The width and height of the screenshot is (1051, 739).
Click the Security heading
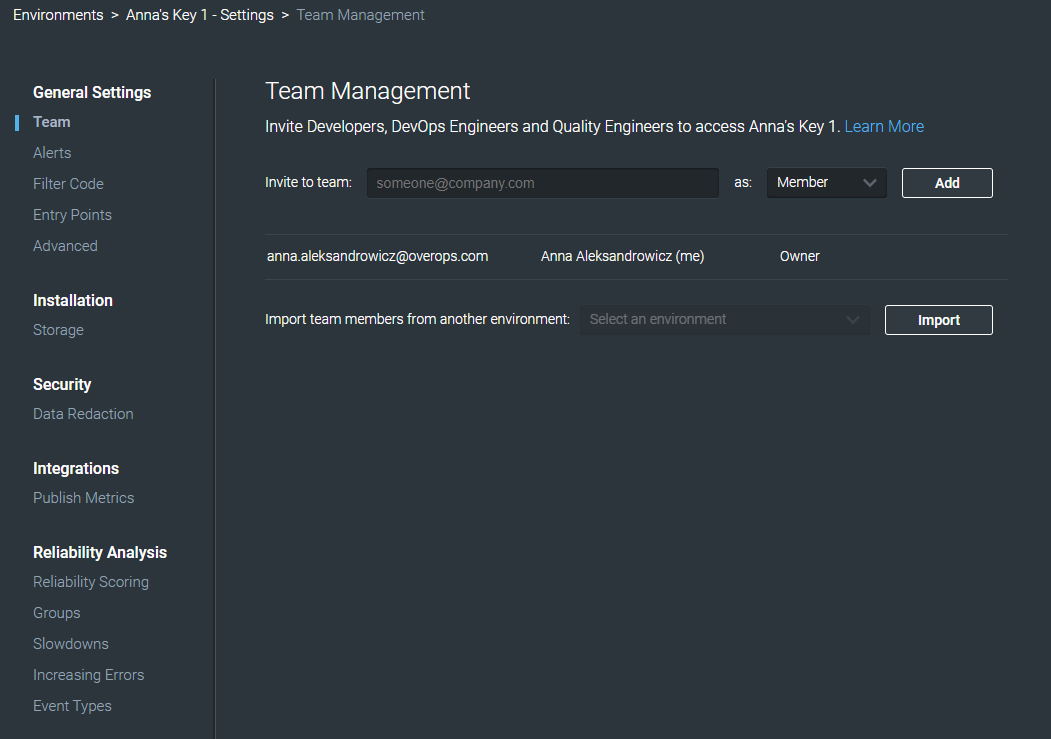62,385
